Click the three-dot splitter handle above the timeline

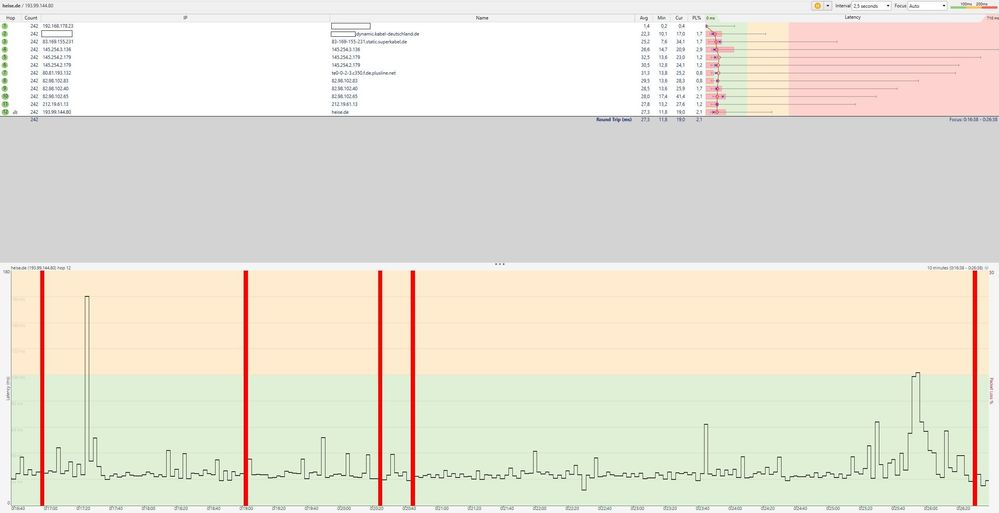pos(500,263)
